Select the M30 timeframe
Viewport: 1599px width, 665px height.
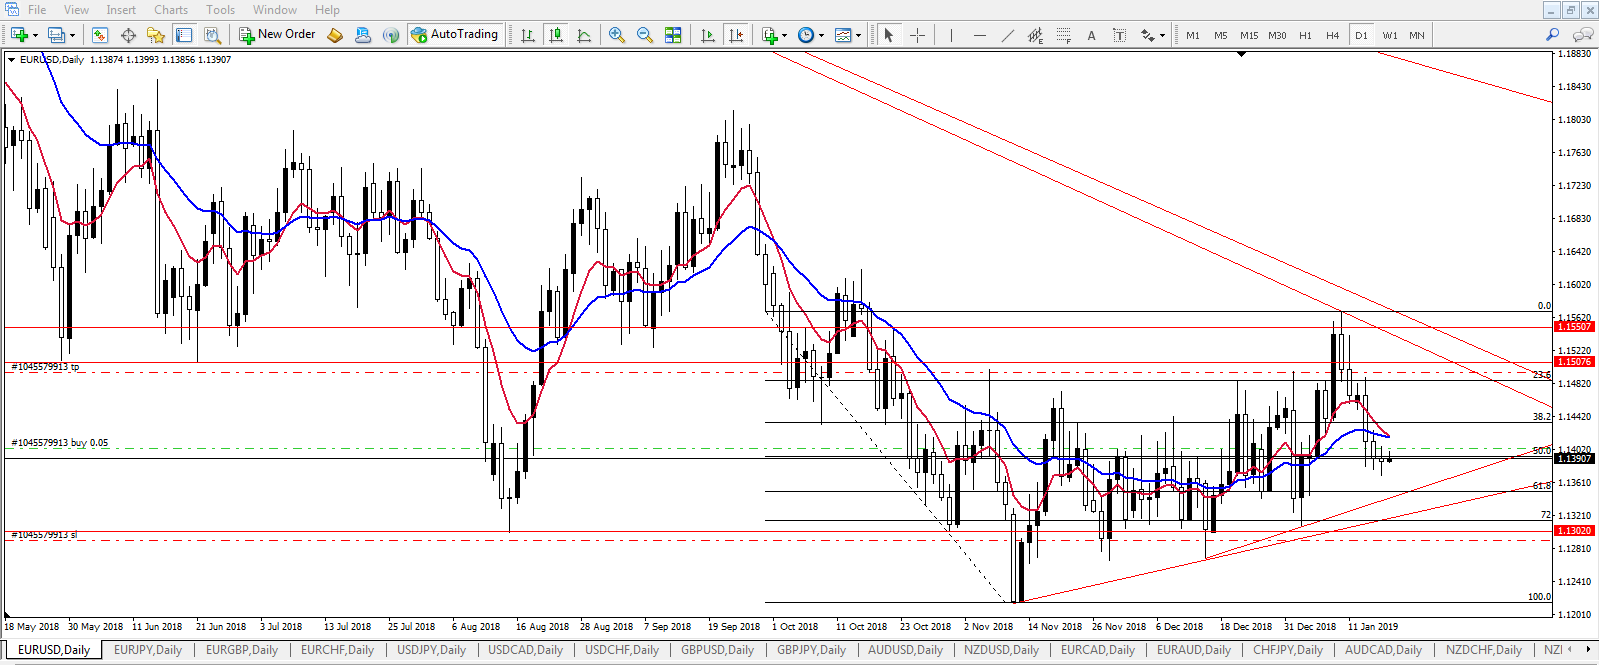click(x=1277, y=35)
